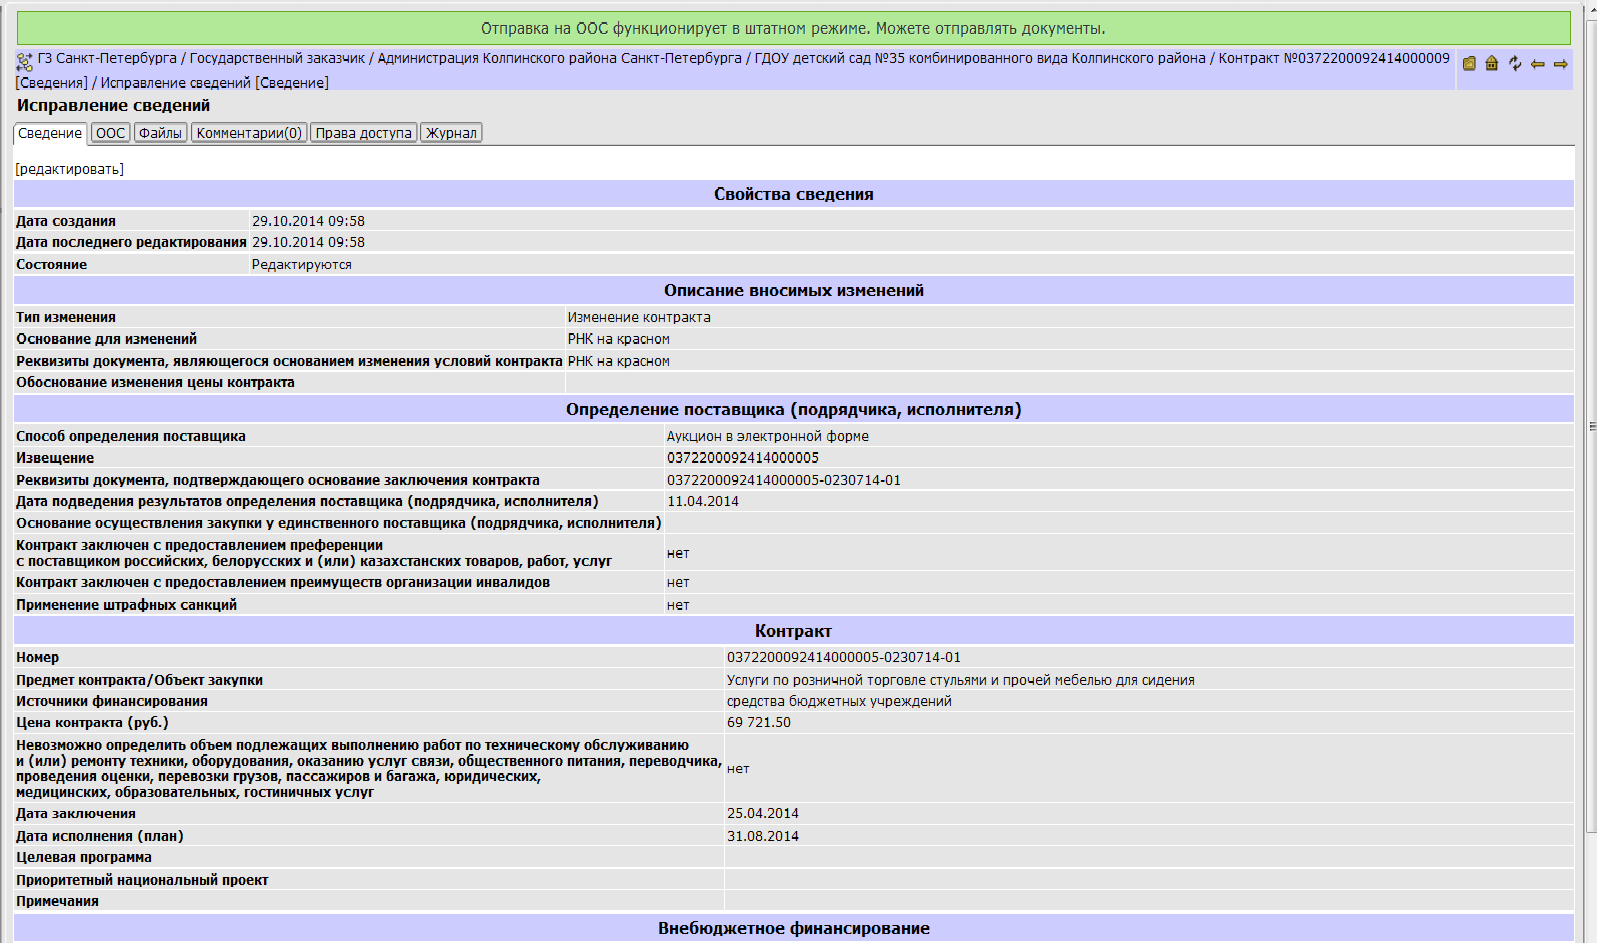Open the Администрация Колпинского района breadcrumb
Image resolution: width=1597 pixels, height=943 pixels.
(x=560, y=58)
